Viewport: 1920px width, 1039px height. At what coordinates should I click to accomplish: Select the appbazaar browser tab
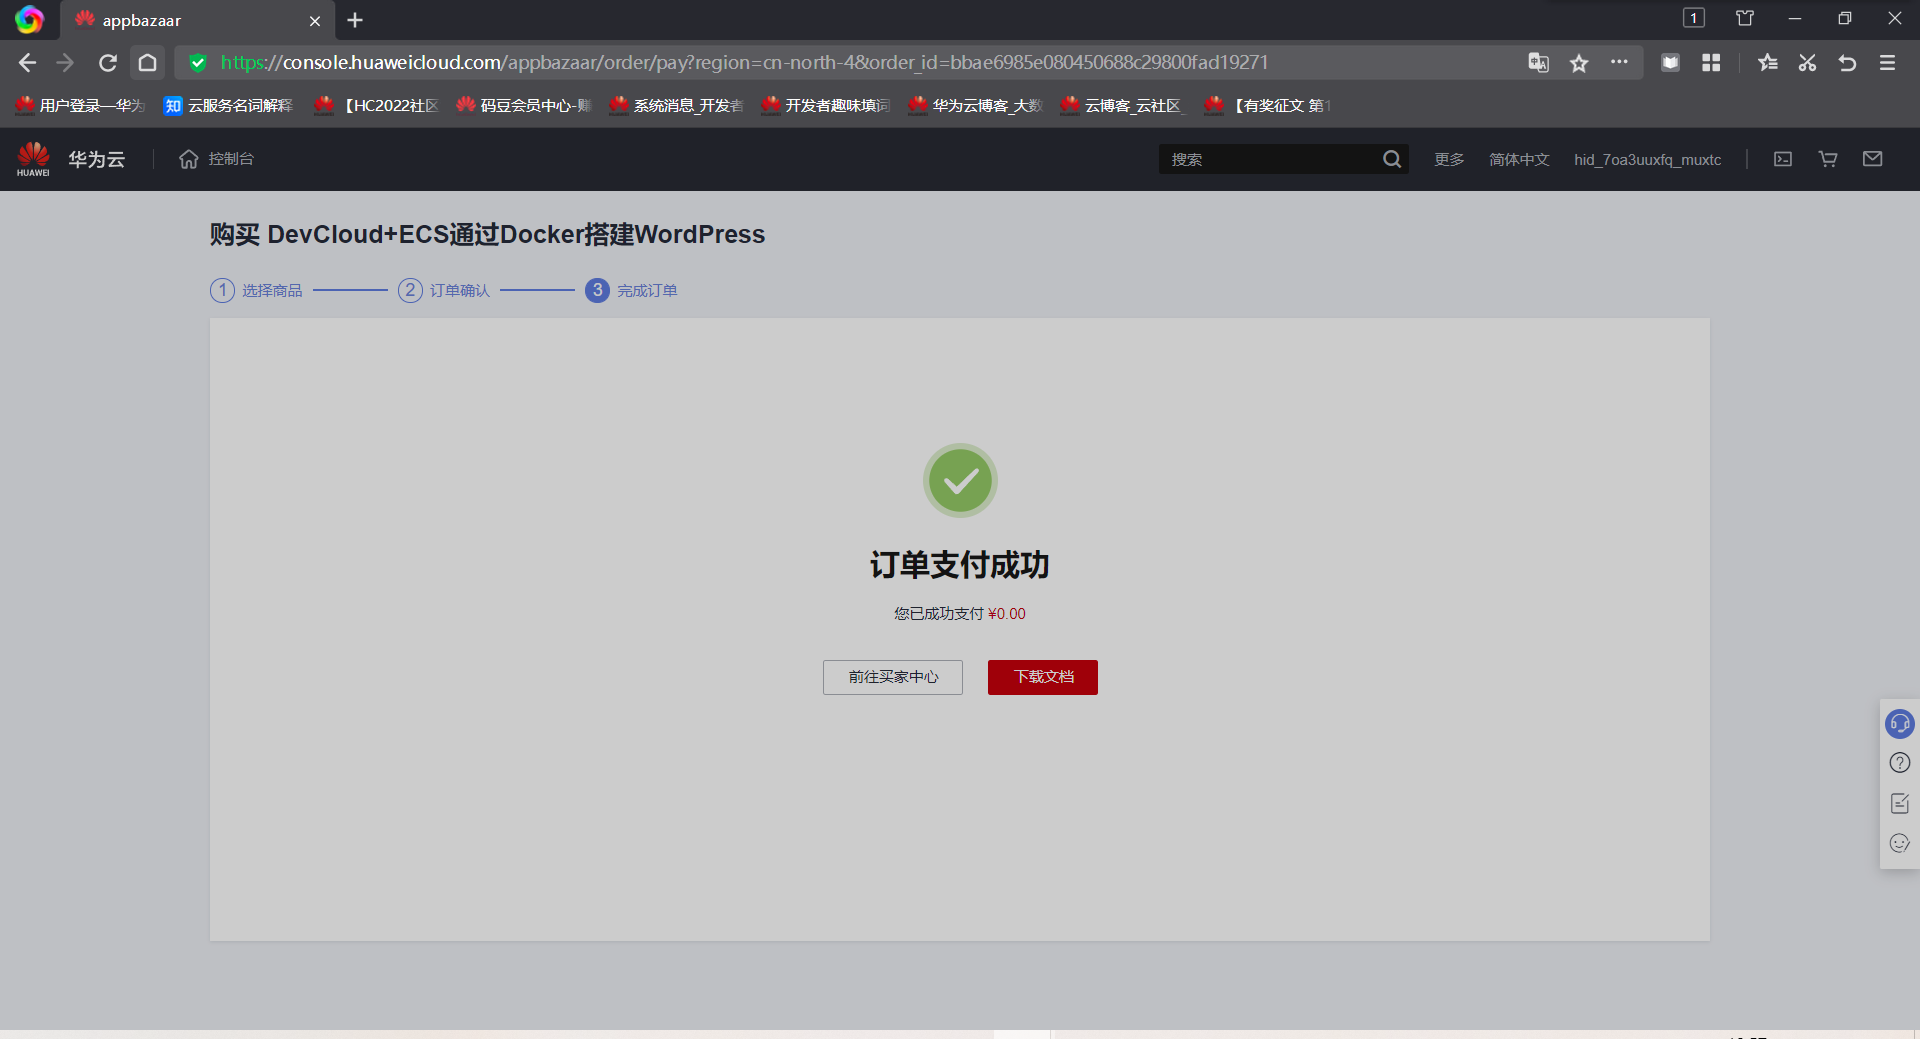198,21
